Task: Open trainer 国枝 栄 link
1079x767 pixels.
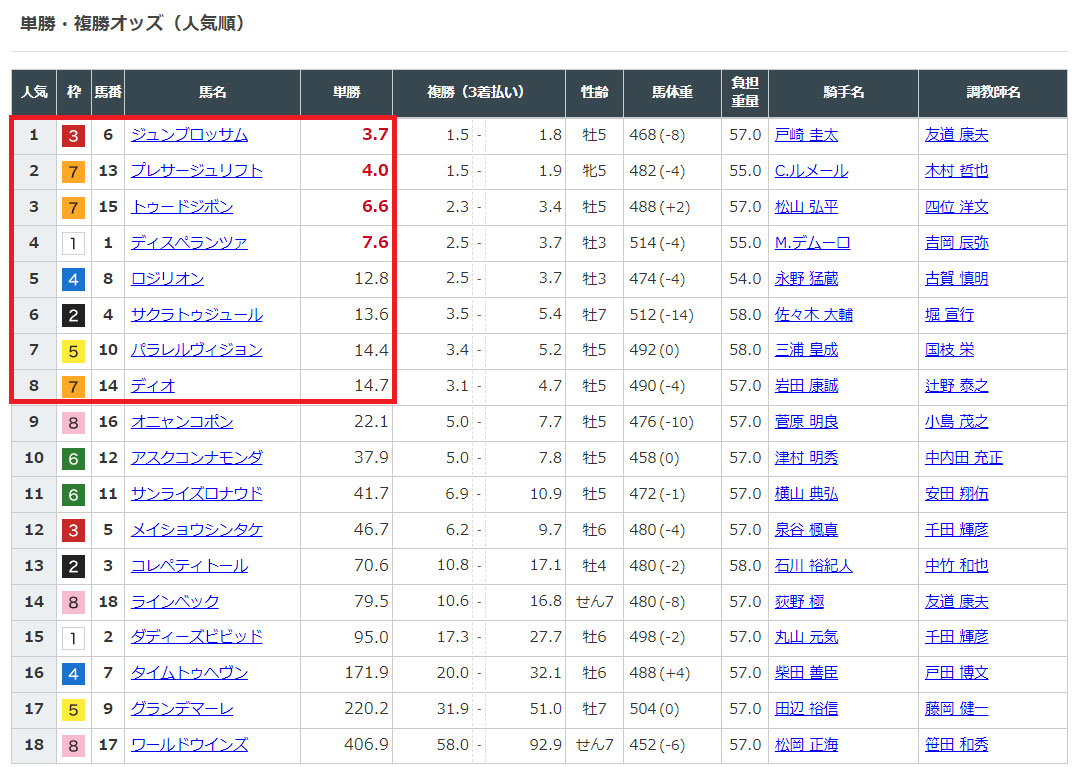Action: (949, 350)
